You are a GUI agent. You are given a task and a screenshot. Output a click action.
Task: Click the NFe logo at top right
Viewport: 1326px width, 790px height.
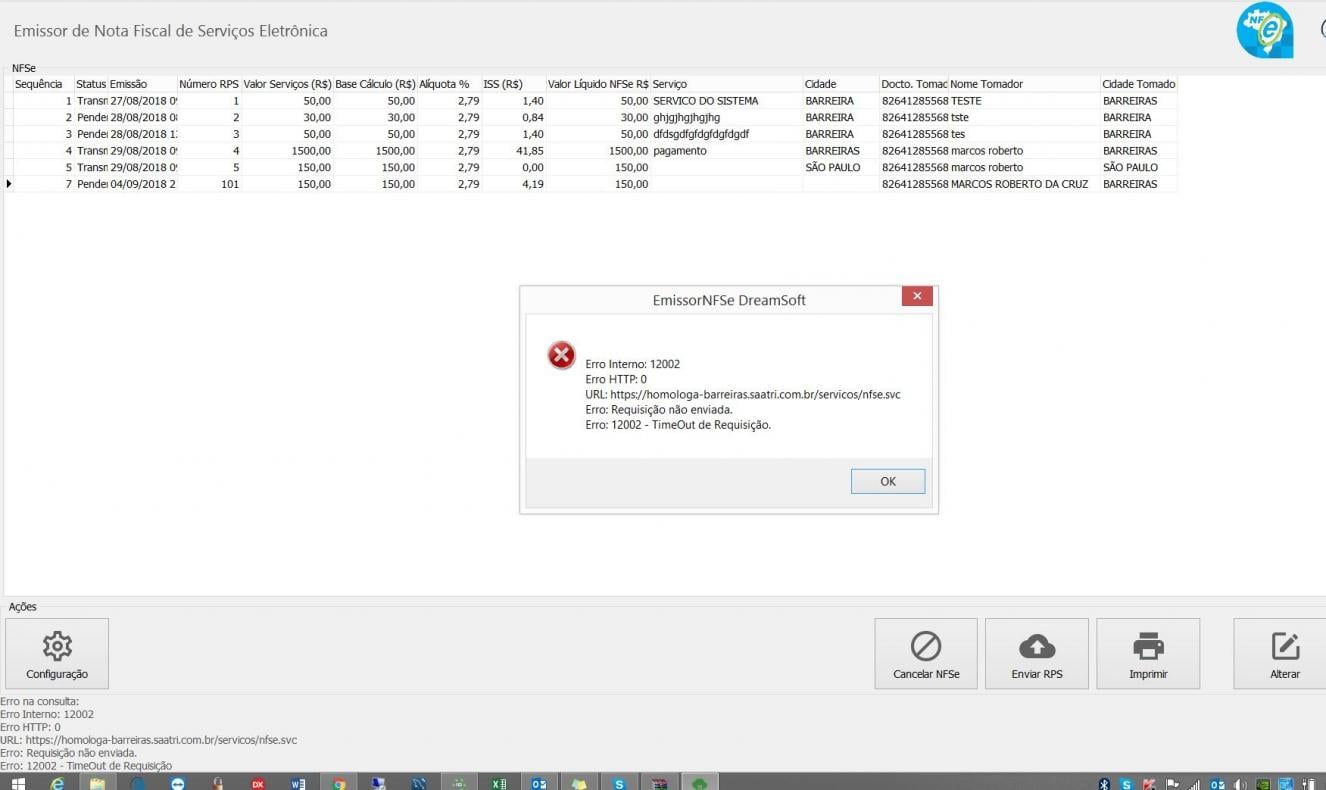tap(1264, 30)
